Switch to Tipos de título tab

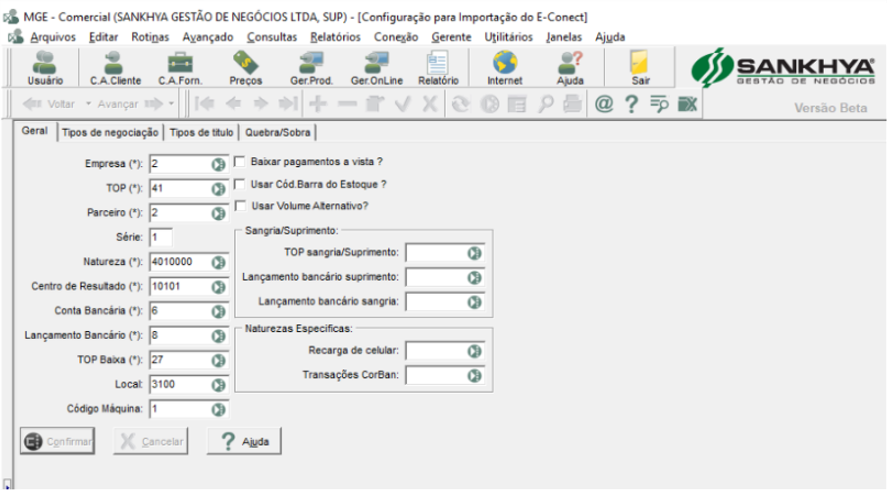[x=201, y=132]
